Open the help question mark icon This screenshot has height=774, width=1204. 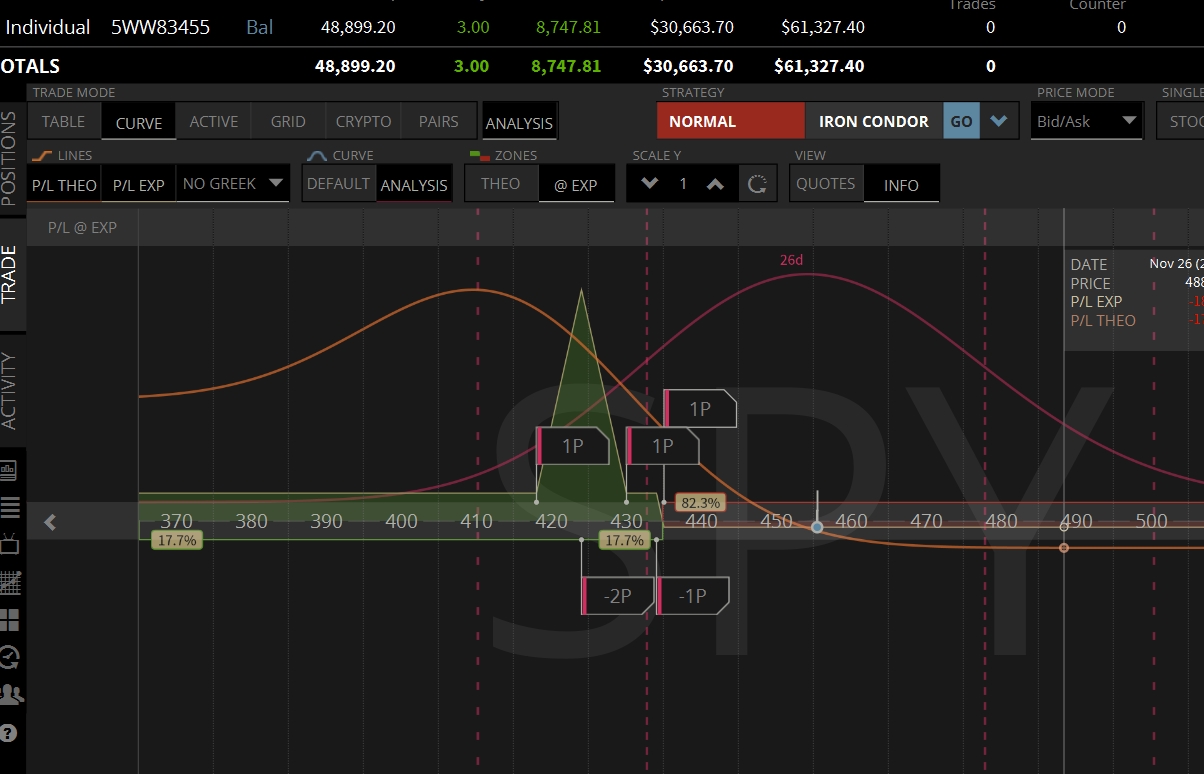point(10,732)
